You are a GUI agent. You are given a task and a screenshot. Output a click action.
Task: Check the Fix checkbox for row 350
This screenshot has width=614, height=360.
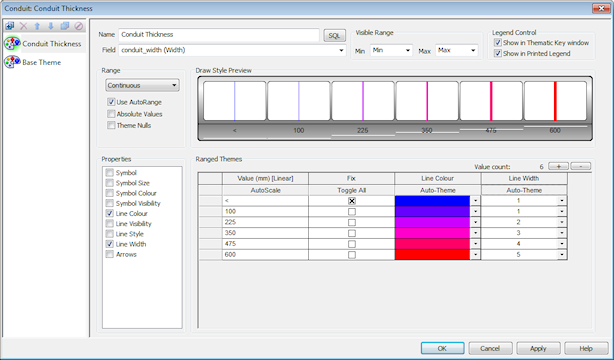(x=352, y=233)
